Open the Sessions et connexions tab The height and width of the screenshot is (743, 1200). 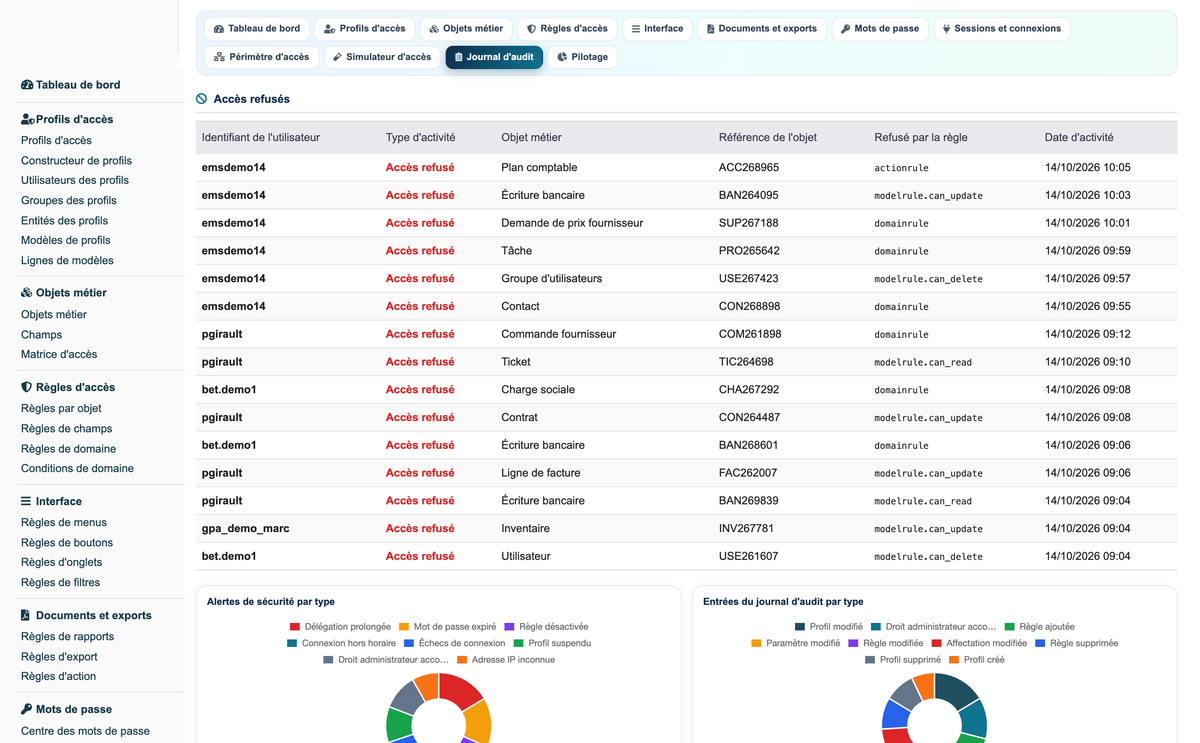coord(1002,29)
